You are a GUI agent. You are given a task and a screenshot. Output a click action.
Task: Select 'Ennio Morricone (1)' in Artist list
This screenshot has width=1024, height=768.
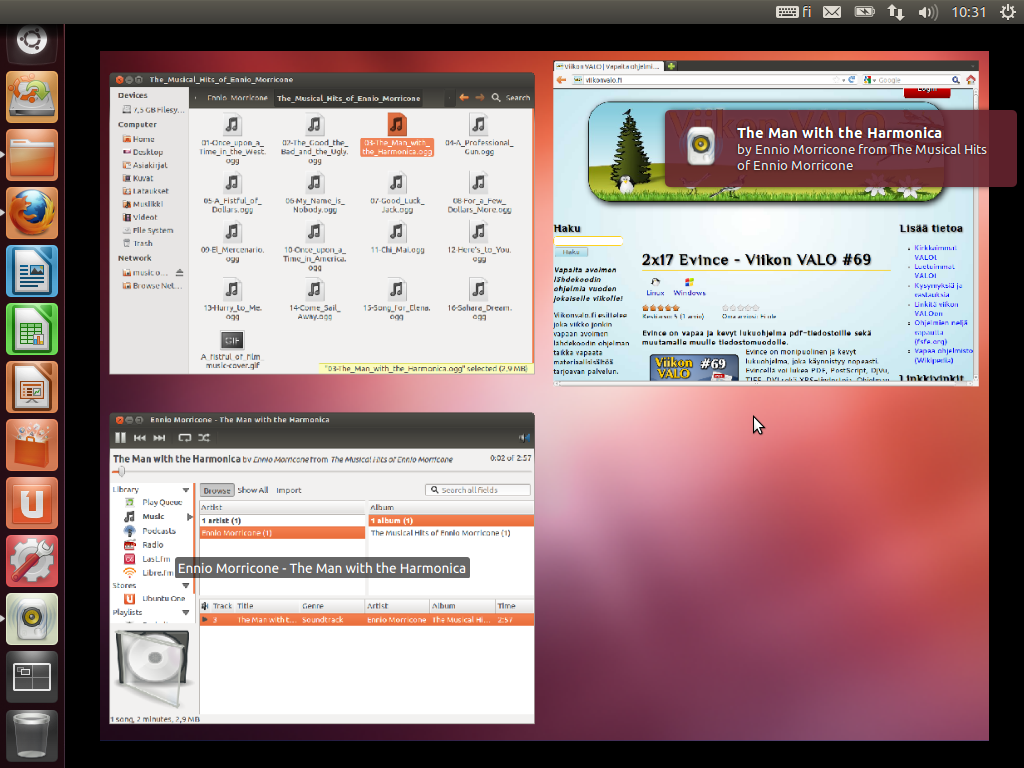point(282,533)
